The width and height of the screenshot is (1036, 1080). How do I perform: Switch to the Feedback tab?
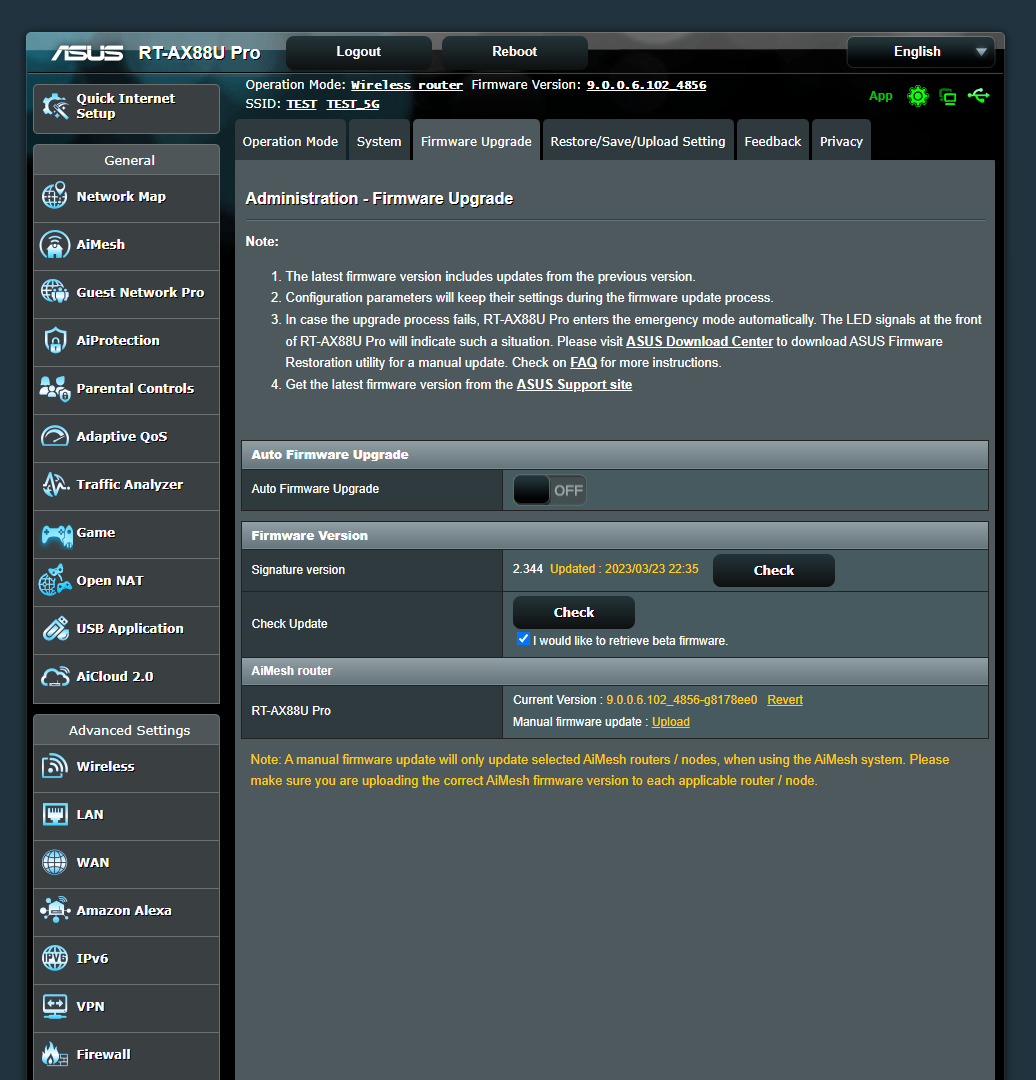coord(773,141)
